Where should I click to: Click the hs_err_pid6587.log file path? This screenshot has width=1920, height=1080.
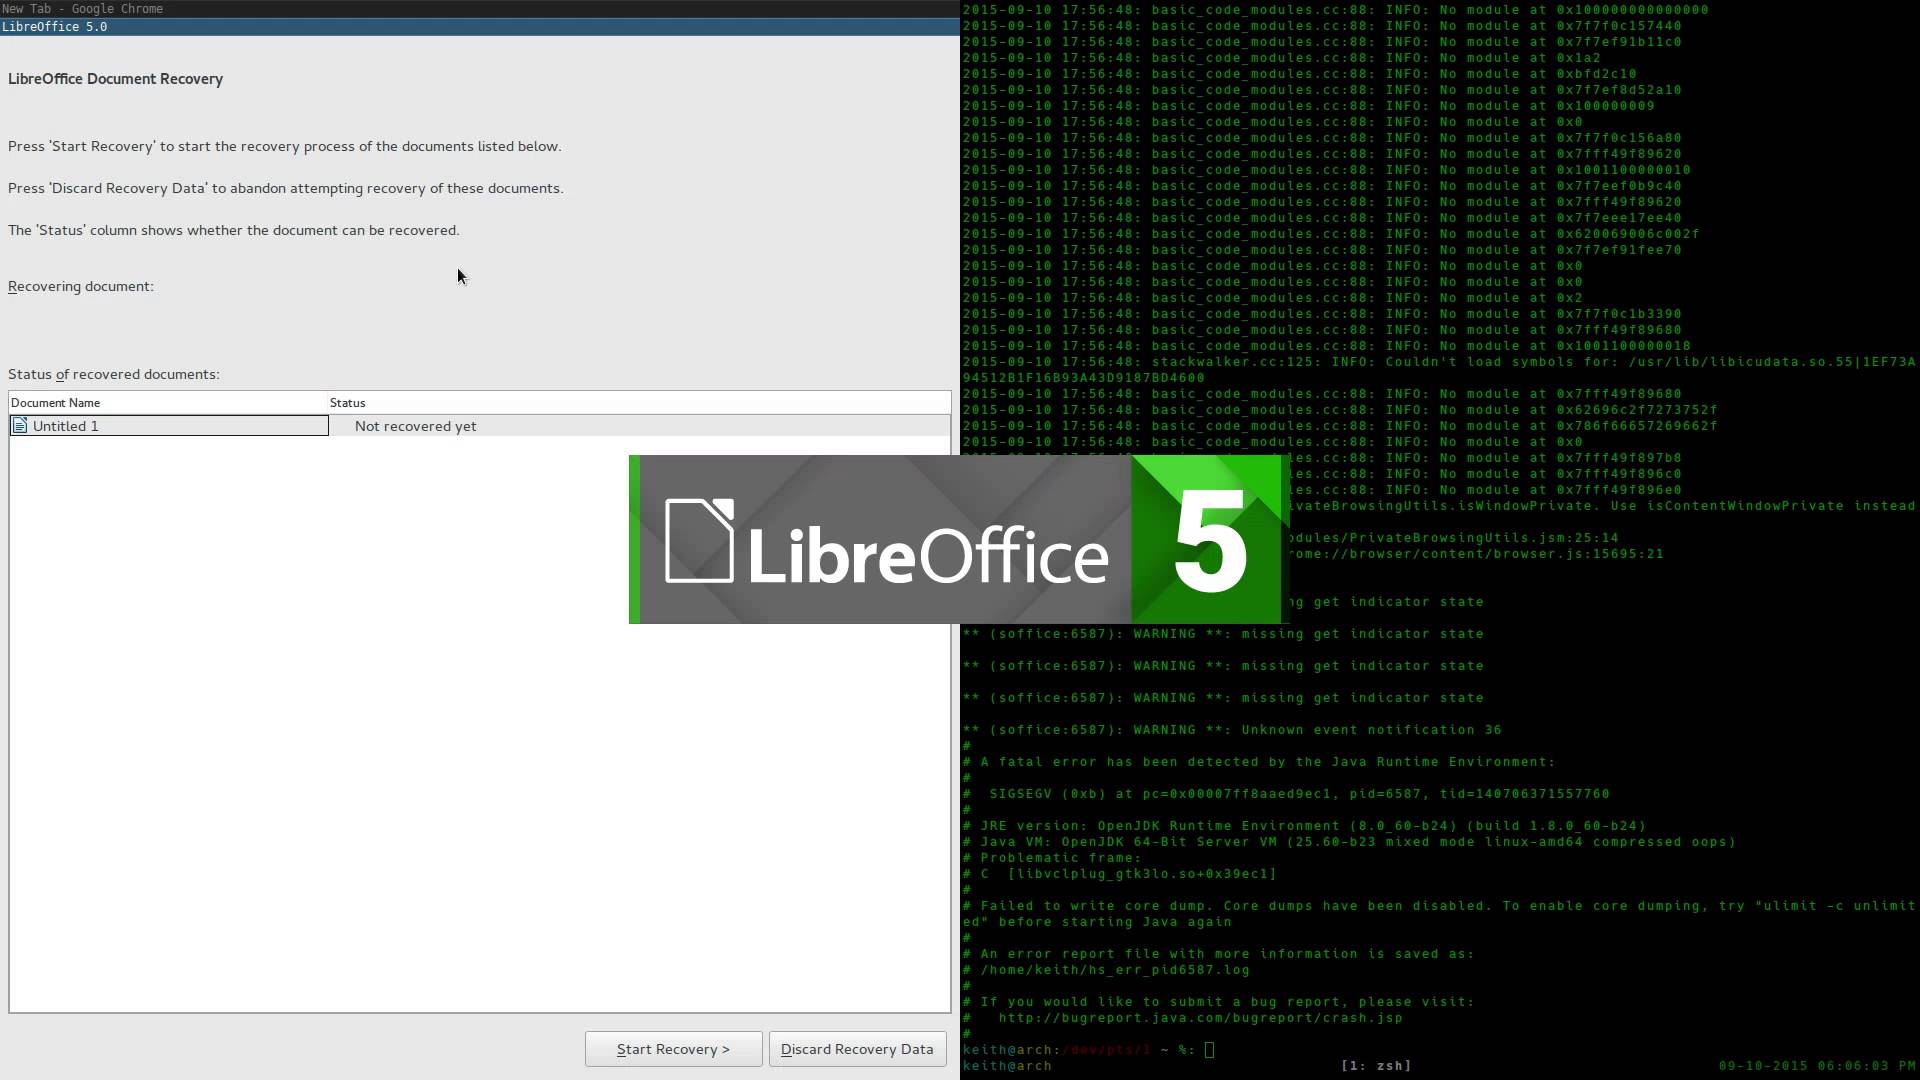pyautogui.click(x=1115, y=970)
